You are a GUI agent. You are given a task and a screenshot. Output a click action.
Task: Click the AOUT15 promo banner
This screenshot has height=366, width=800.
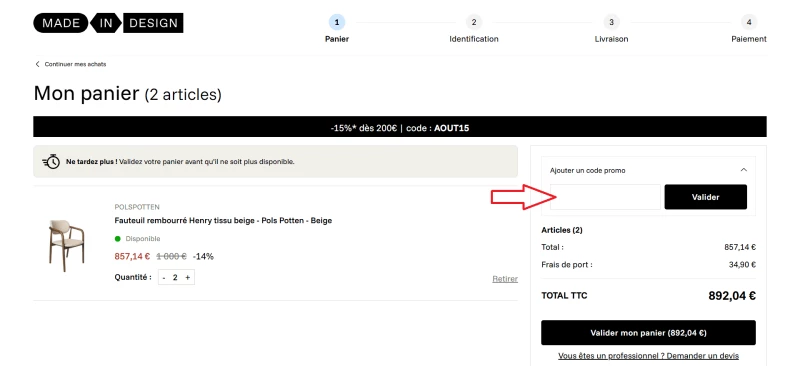click(x=399, y=127)
